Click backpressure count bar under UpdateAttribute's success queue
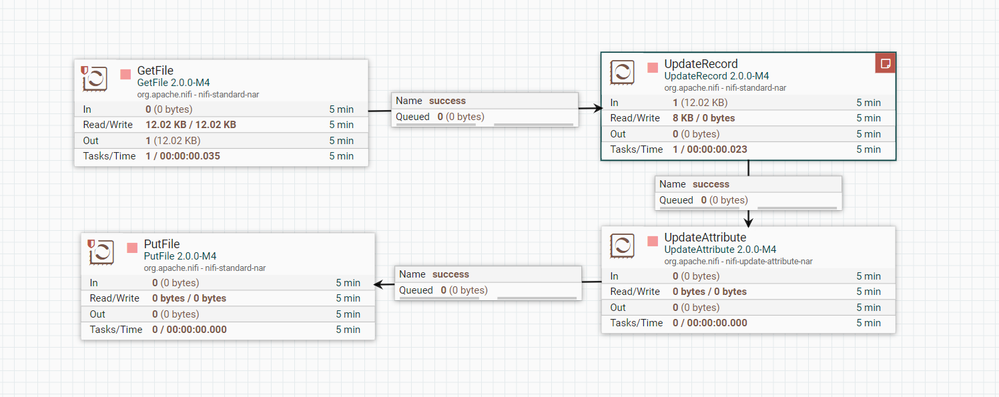 pos(440,298)
